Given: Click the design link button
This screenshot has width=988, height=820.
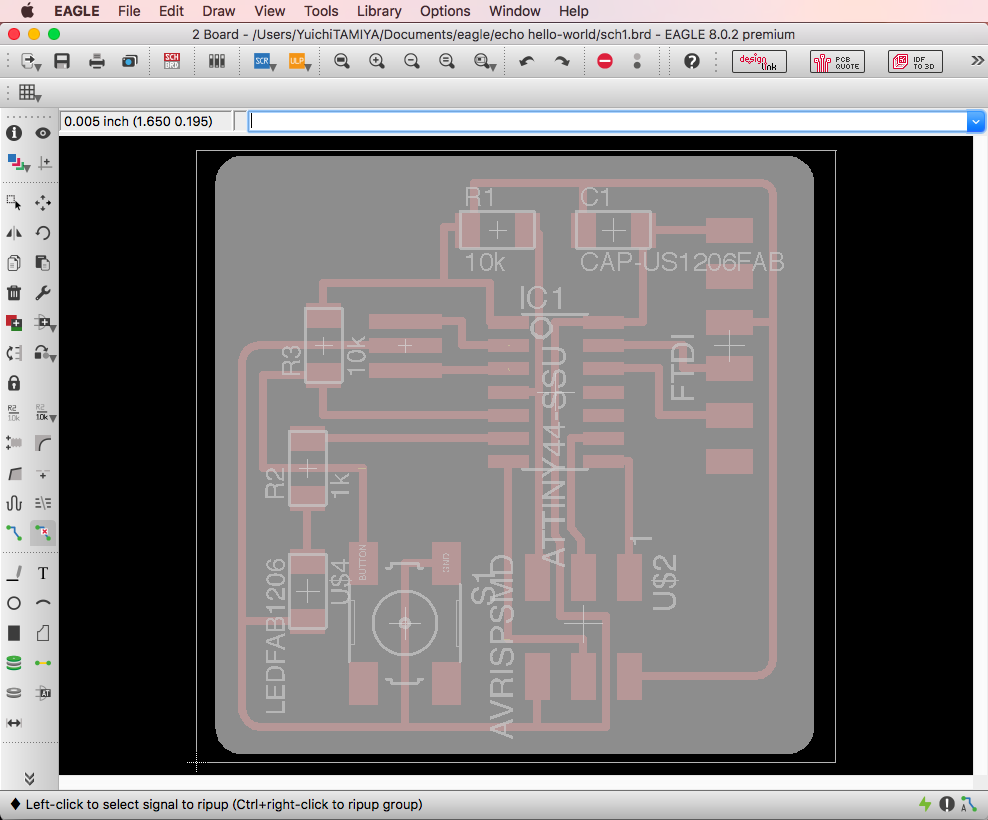Looking at the screenshot, I should pos(759,61).
